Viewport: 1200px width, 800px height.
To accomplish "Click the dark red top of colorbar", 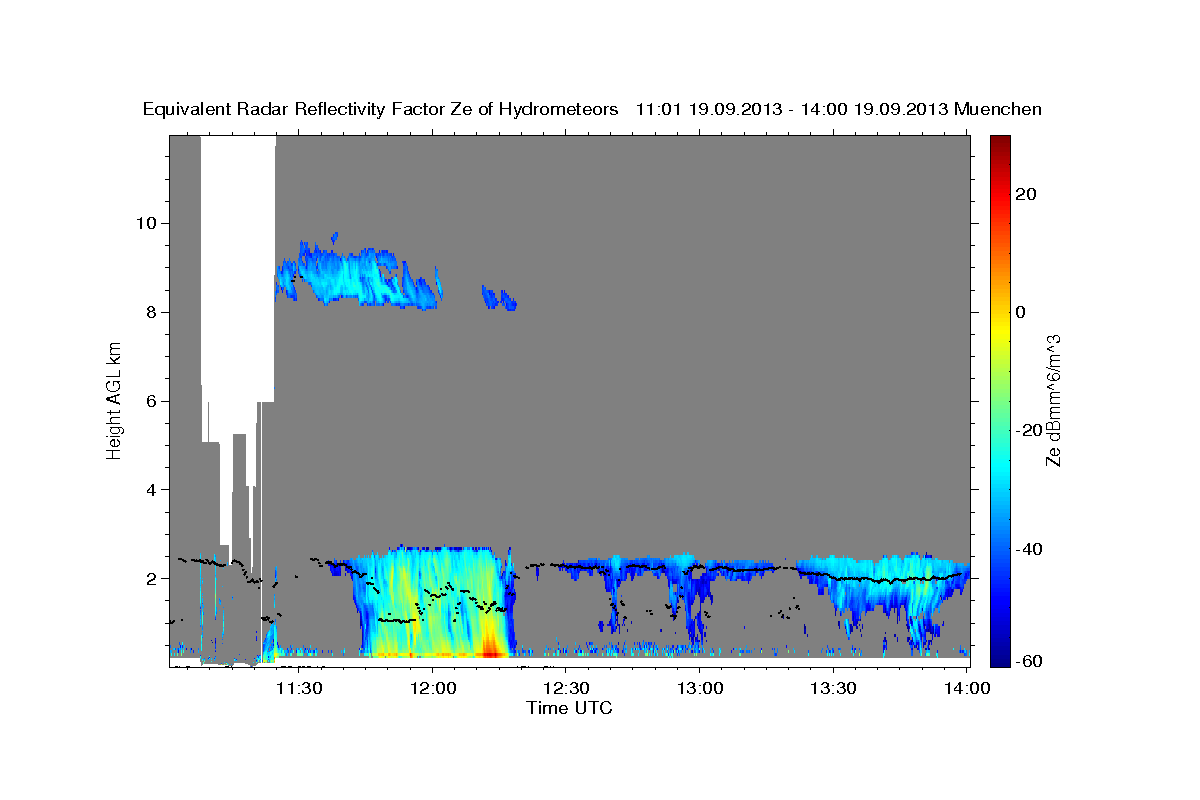I will coord(1000,142).
